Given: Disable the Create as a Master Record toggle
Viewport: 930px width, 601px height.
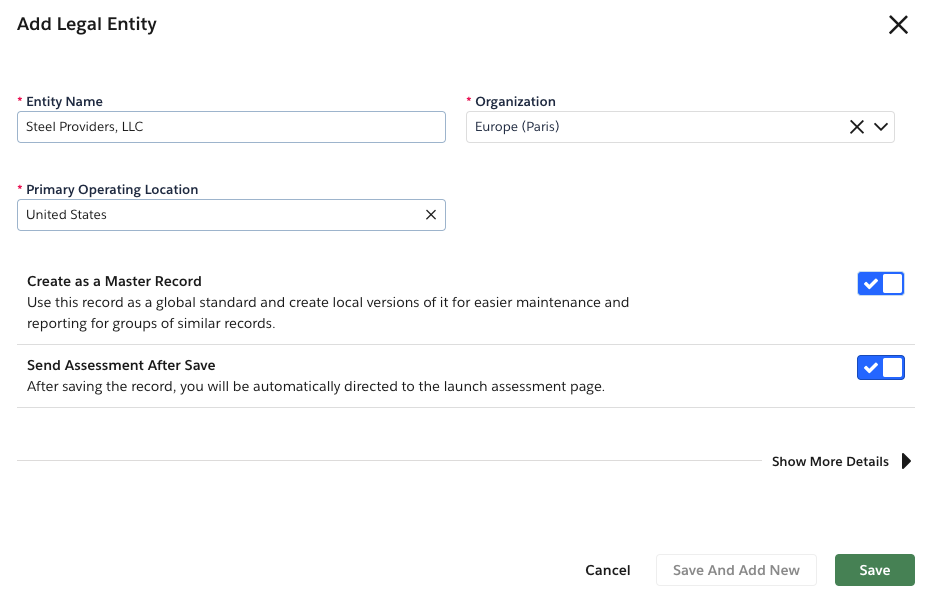Looking at the screenshot, I should point(880,283).
